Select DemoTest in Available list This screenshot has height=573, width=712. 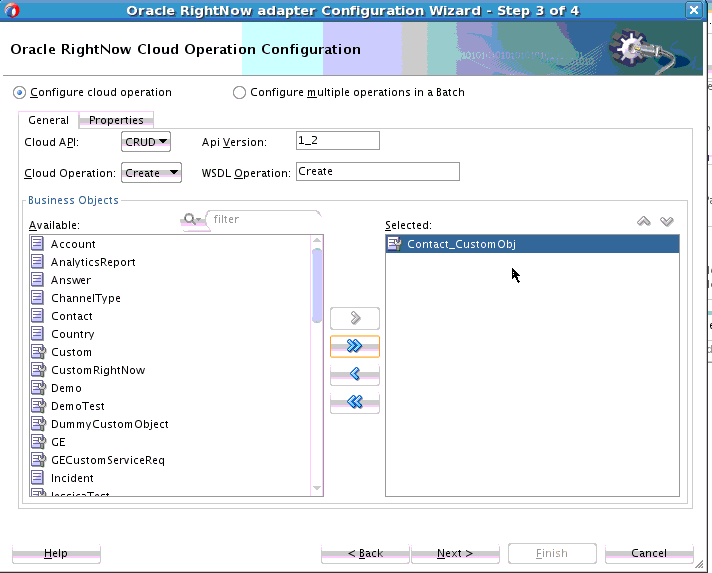(x=78, y=406)
